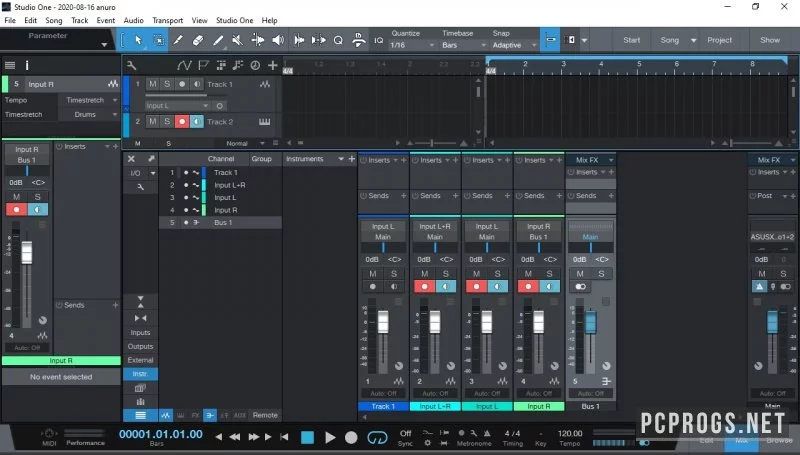Solo the Input R mixer channel 4
This screenshot has width=800, height=455.
pos(549,274)
